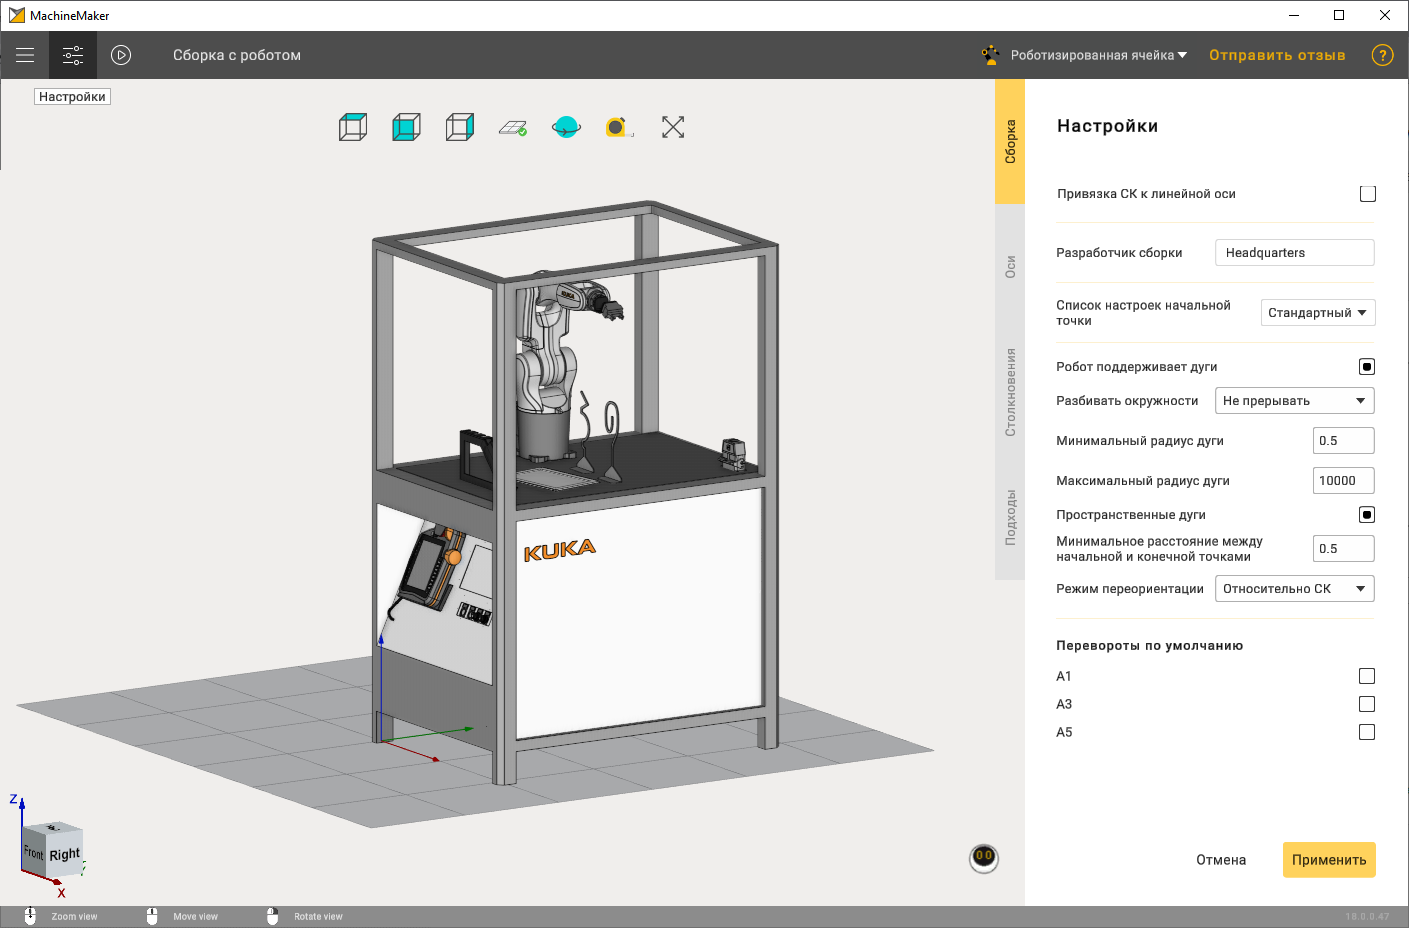Check the A5 flip checkbox
The width and height of the screenshot is (1409, 928).
[1367, 733]
